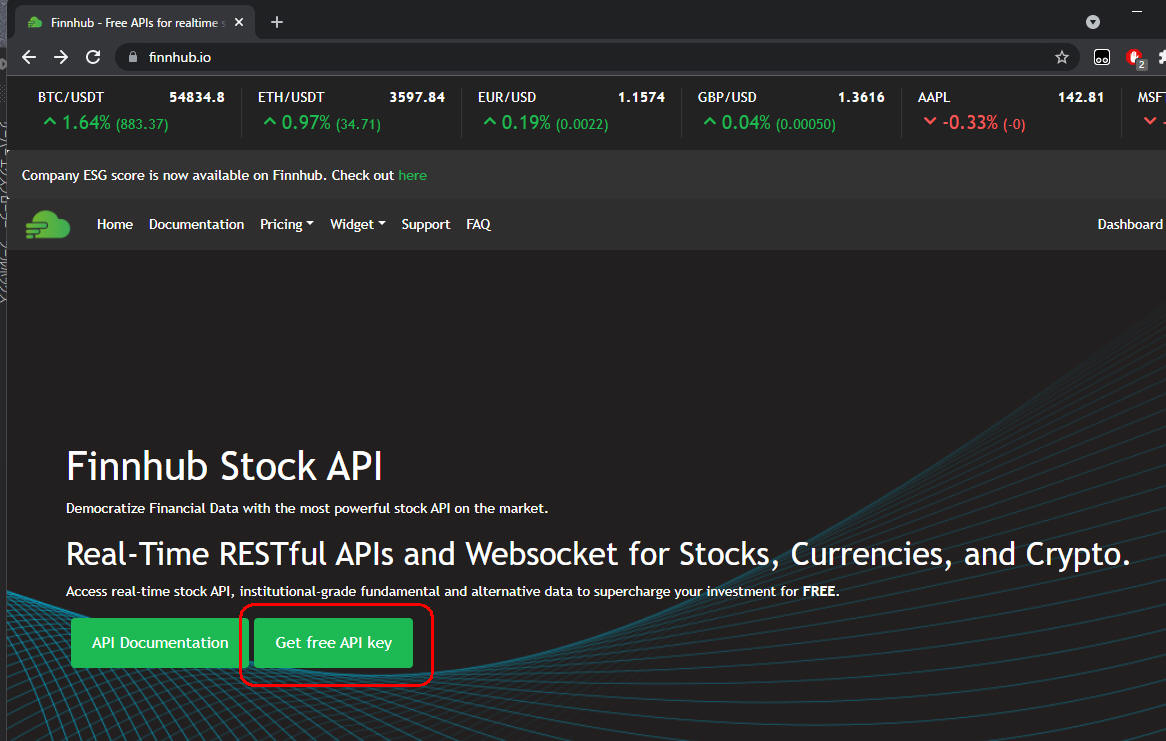This screenshot has height=741, width=1166.
Task: Focus the finnhub.io address bar
Action: (x=595, y=57)
